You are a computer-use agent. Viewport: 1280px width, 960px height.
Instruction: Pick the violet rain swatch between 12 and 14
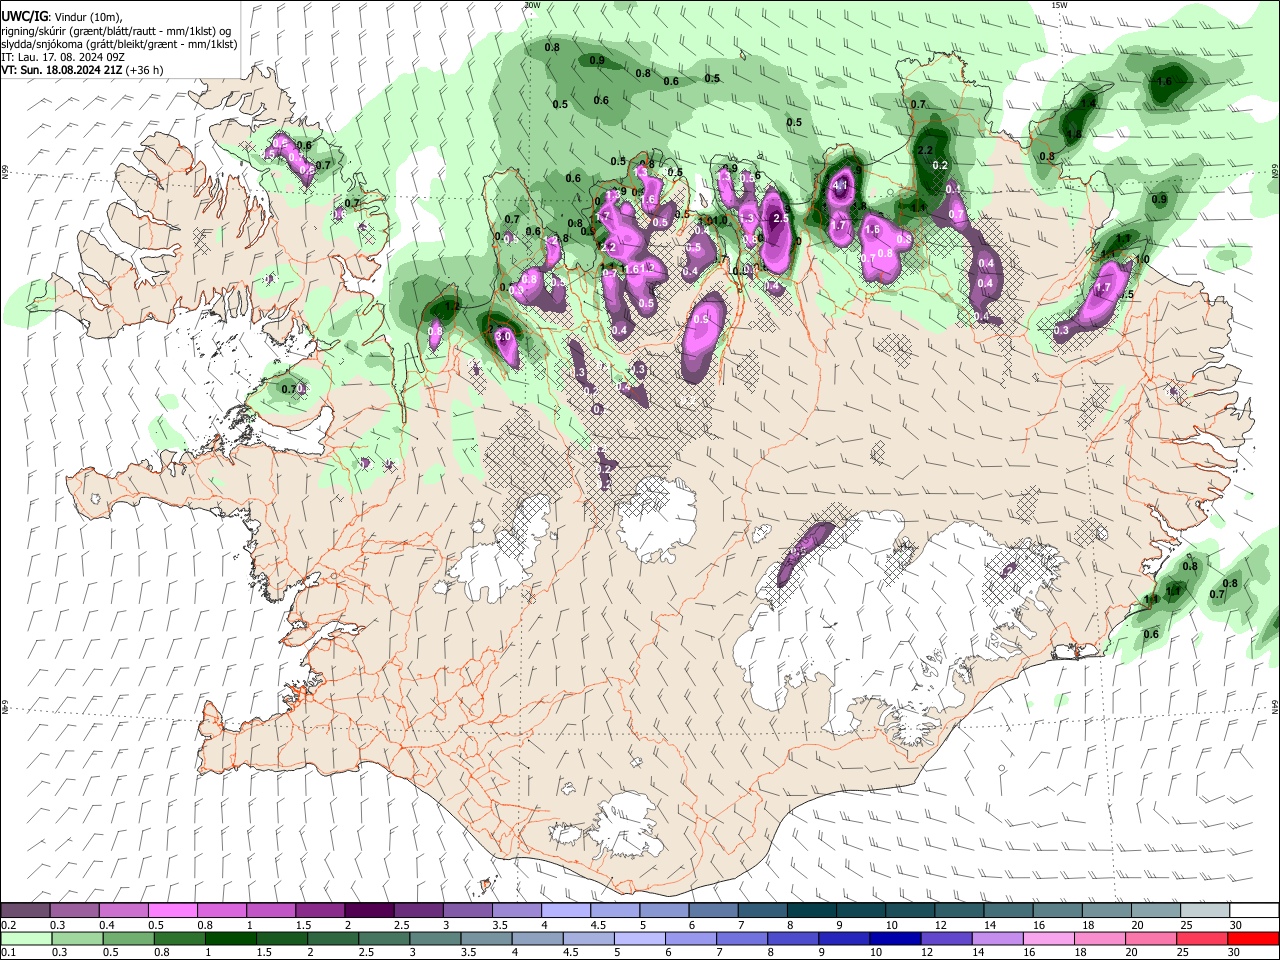pyautogui.click(x=946, y=939)
